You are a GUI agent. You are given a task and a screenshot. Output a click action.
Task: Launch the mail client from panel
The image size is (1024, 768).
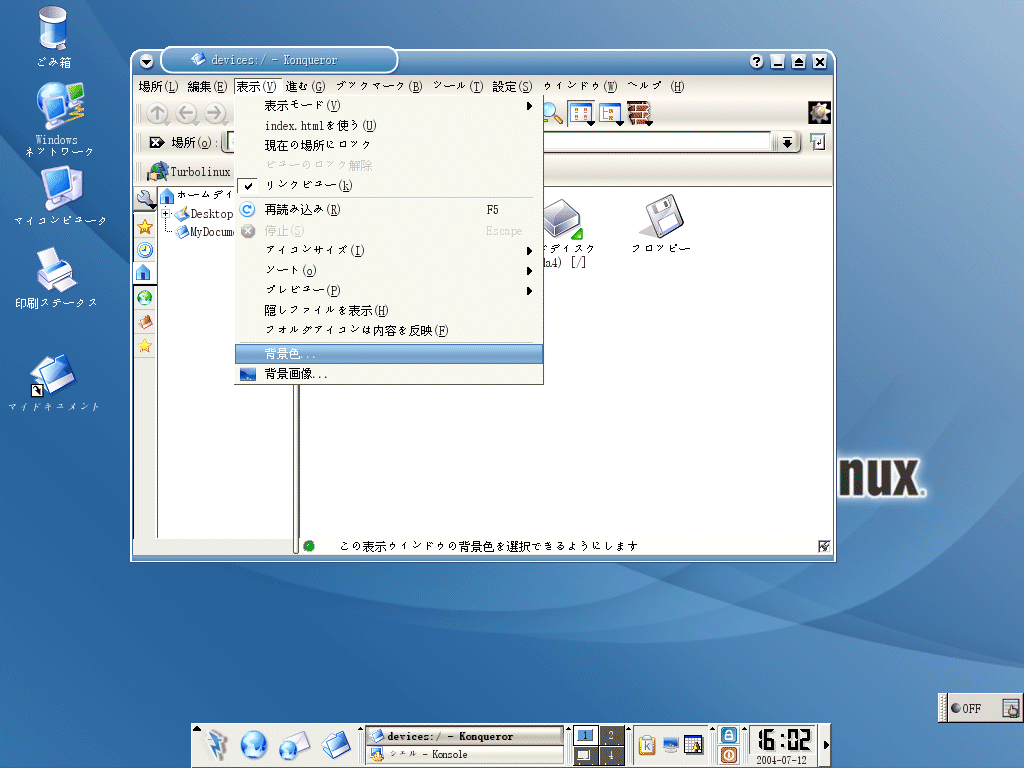[294, 746]
